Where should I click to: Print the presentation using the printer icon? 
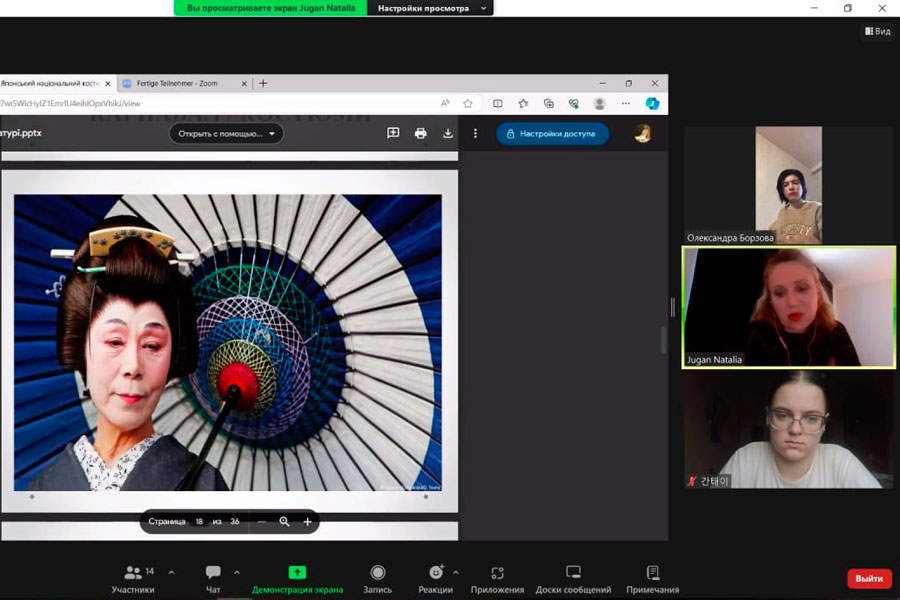tap(420, 133)
